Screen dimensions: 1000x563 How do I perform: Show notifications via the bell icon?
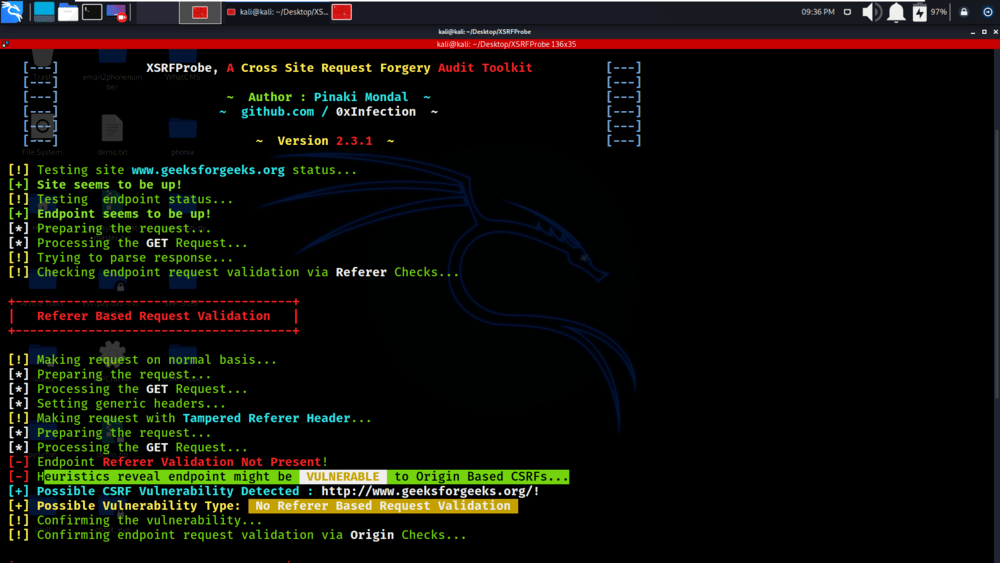pyautogui.click(x=896, y=12)
